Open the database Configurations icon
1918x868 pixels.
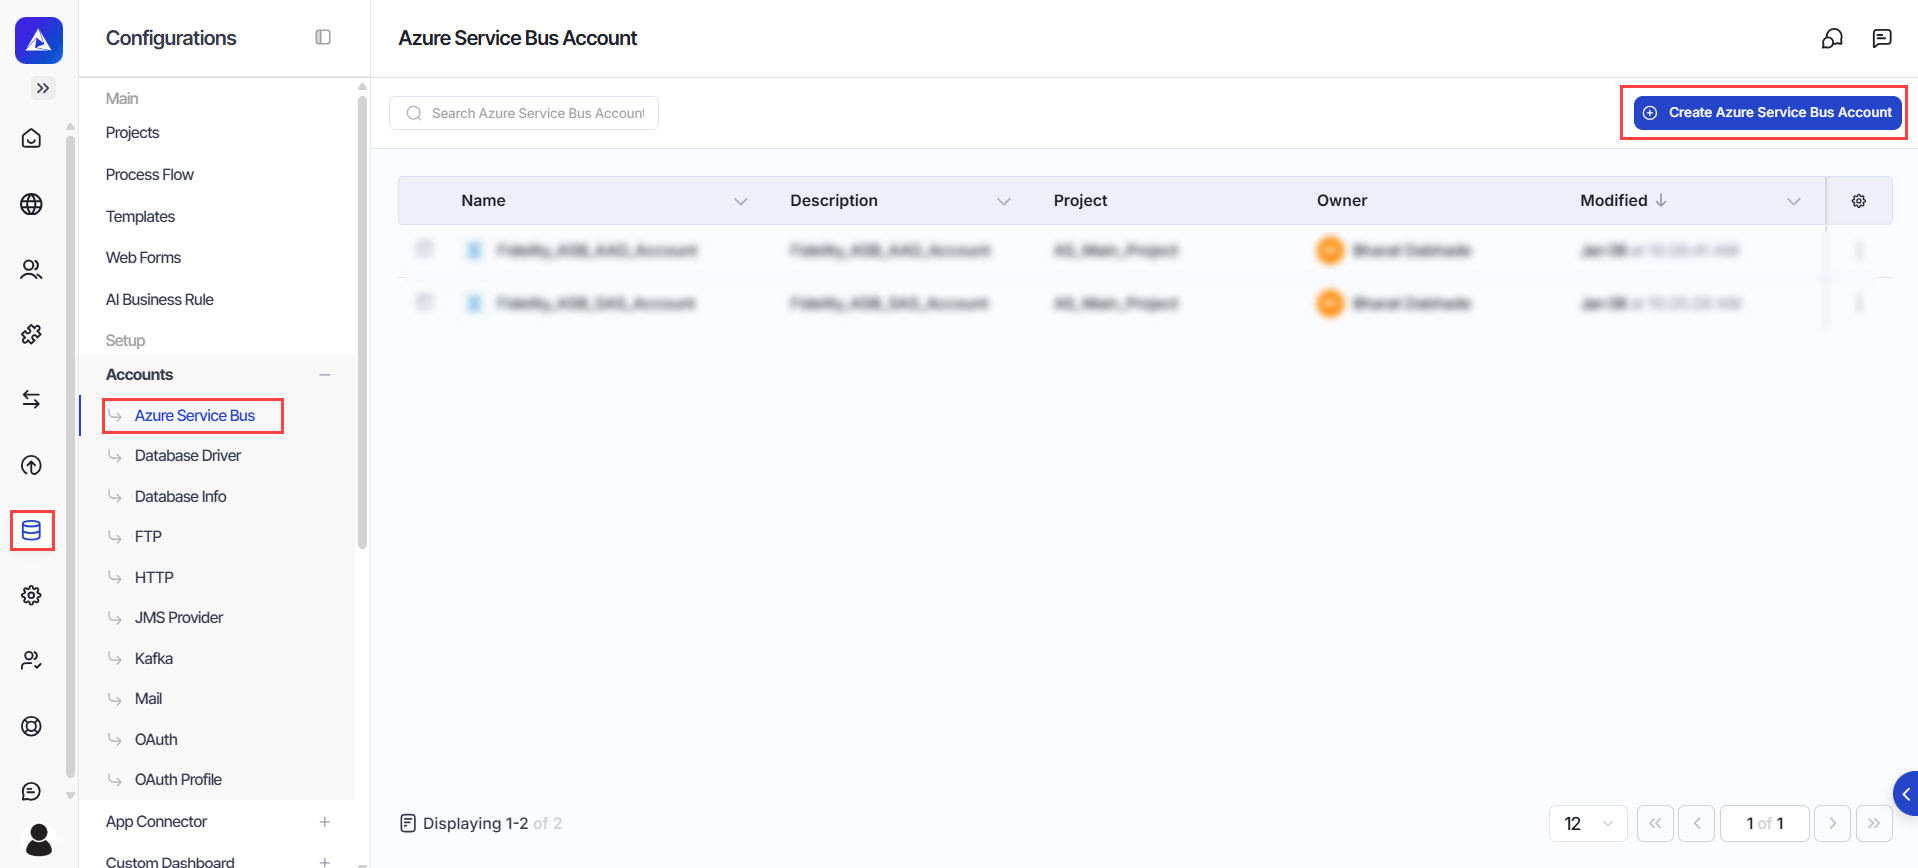point(32,530)
